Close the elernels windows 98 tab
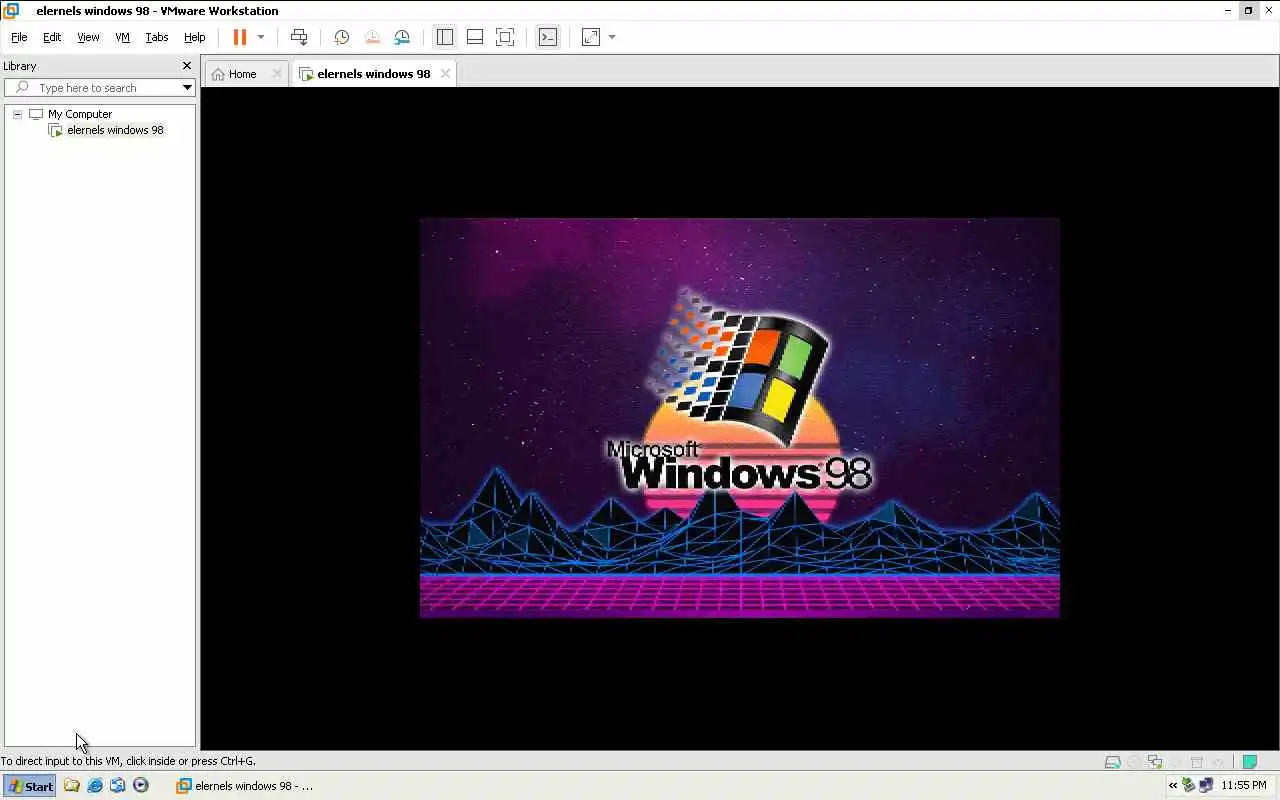Image resolution: width=1280 pixels, height=800 pixels. (x=445, y=74)
